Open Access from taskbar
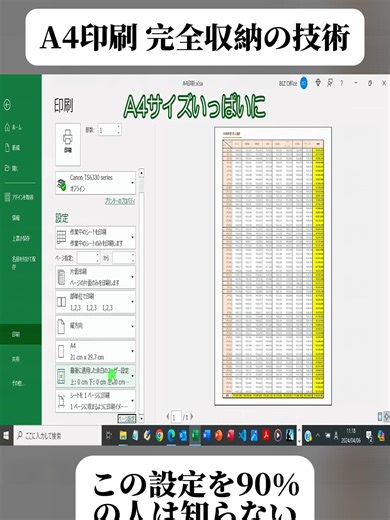This screenshot has width=390, height=520. click(231, 435)
